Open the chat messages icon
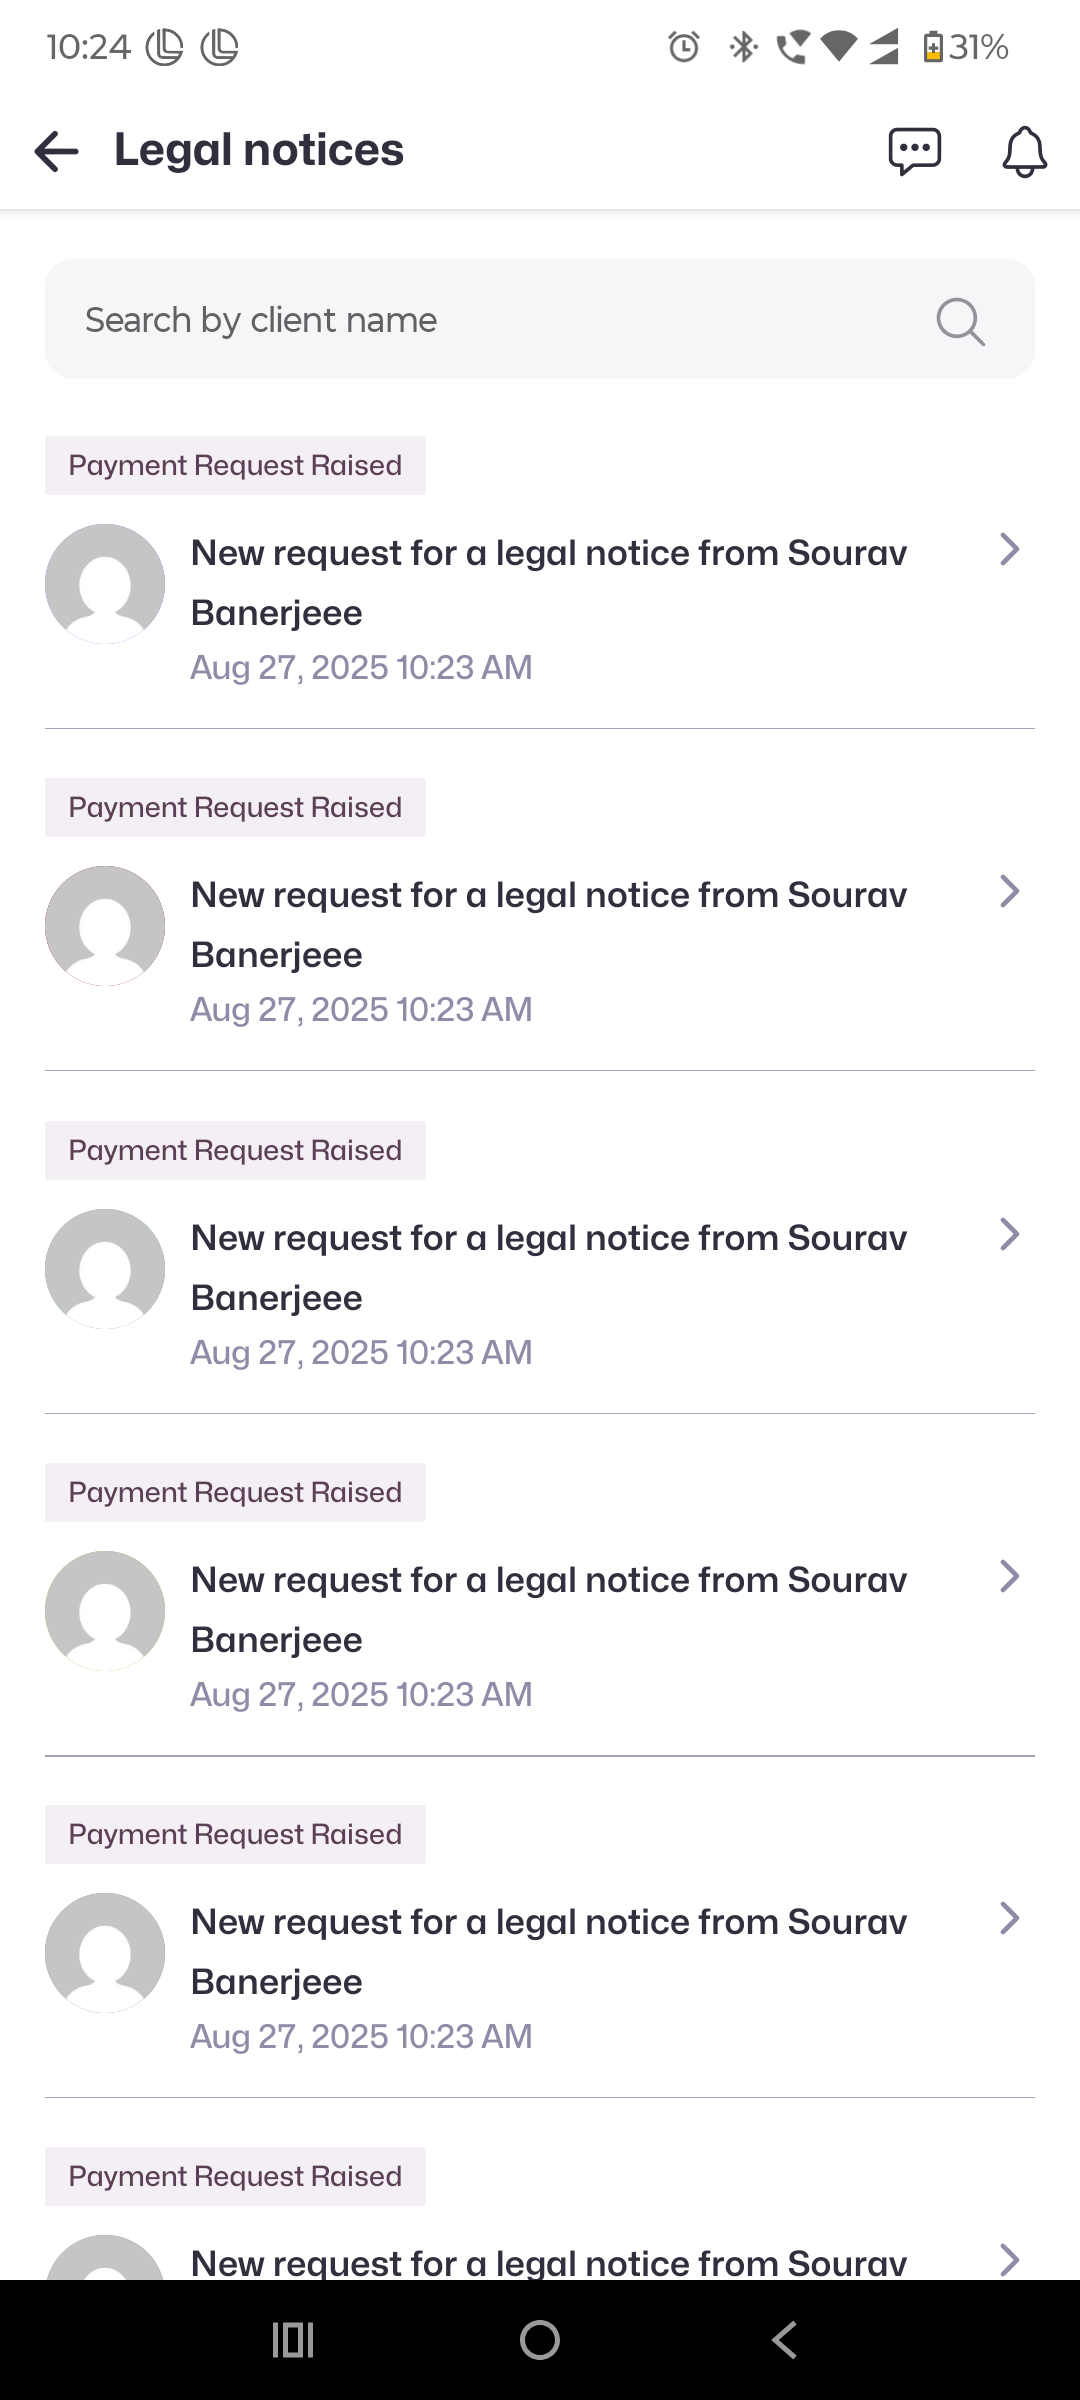1080x2400 pixels. coord(914,151)
